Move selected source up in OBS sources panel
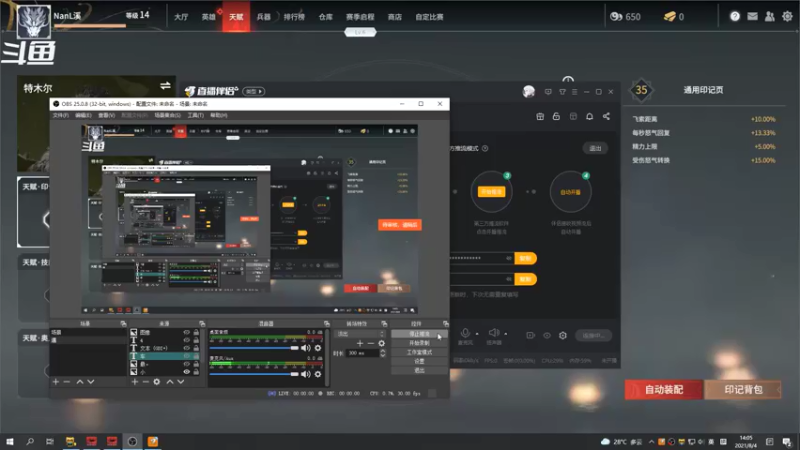This screenshot has width=800, height=450. coord(170,382)
